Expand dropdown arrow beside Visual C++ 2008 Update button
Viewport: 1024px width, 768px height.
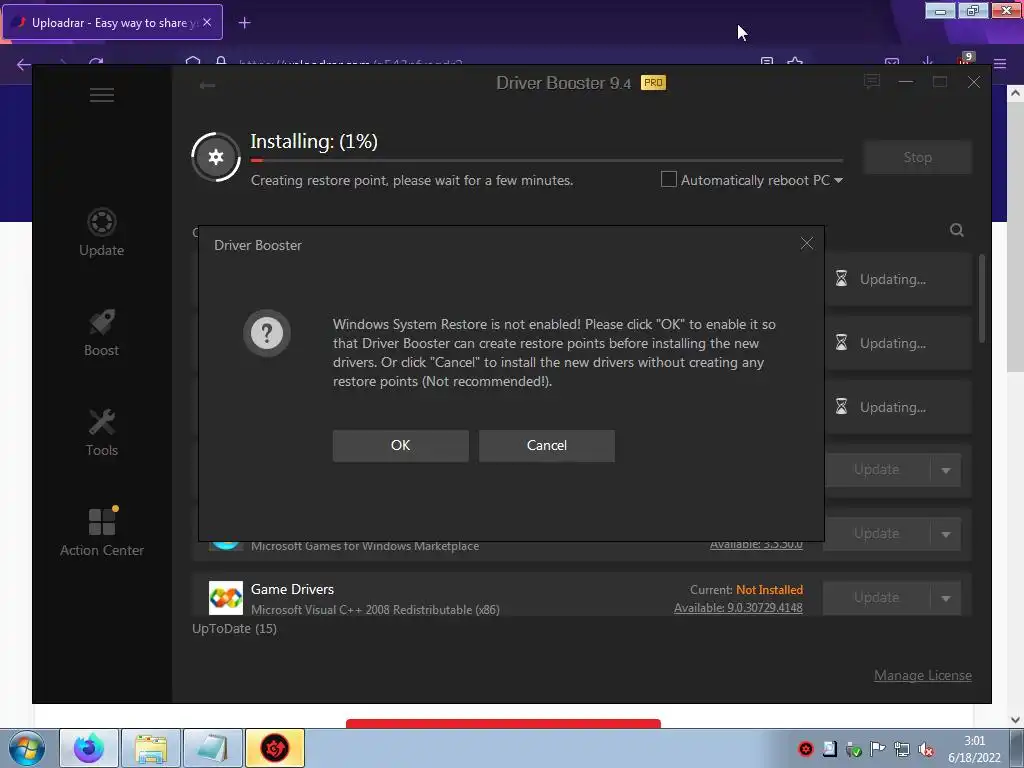946,598
